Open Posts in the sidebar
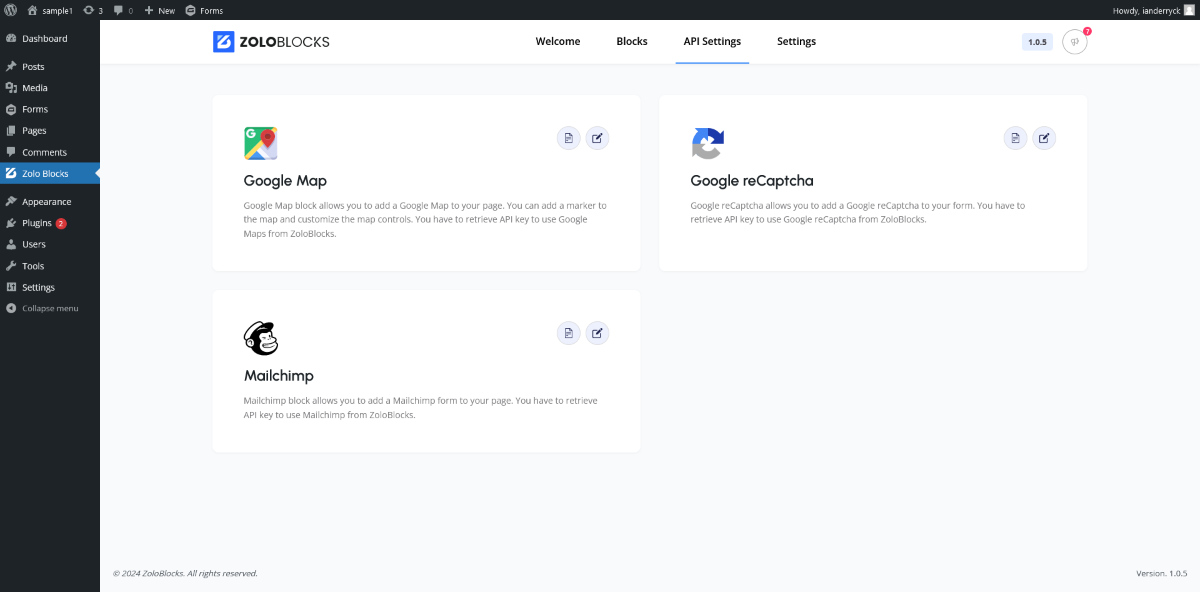Screen dimensions: 1200x592 pos(50,67)
